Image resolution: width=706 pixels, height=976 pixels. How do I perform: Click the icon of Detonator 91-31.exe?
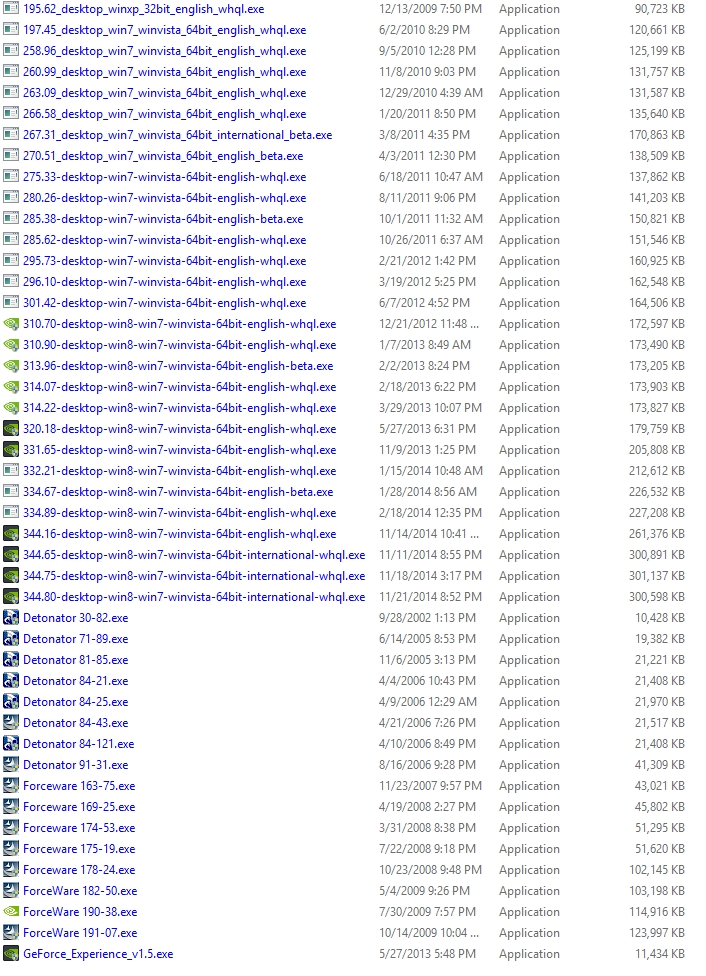point(11,764)
